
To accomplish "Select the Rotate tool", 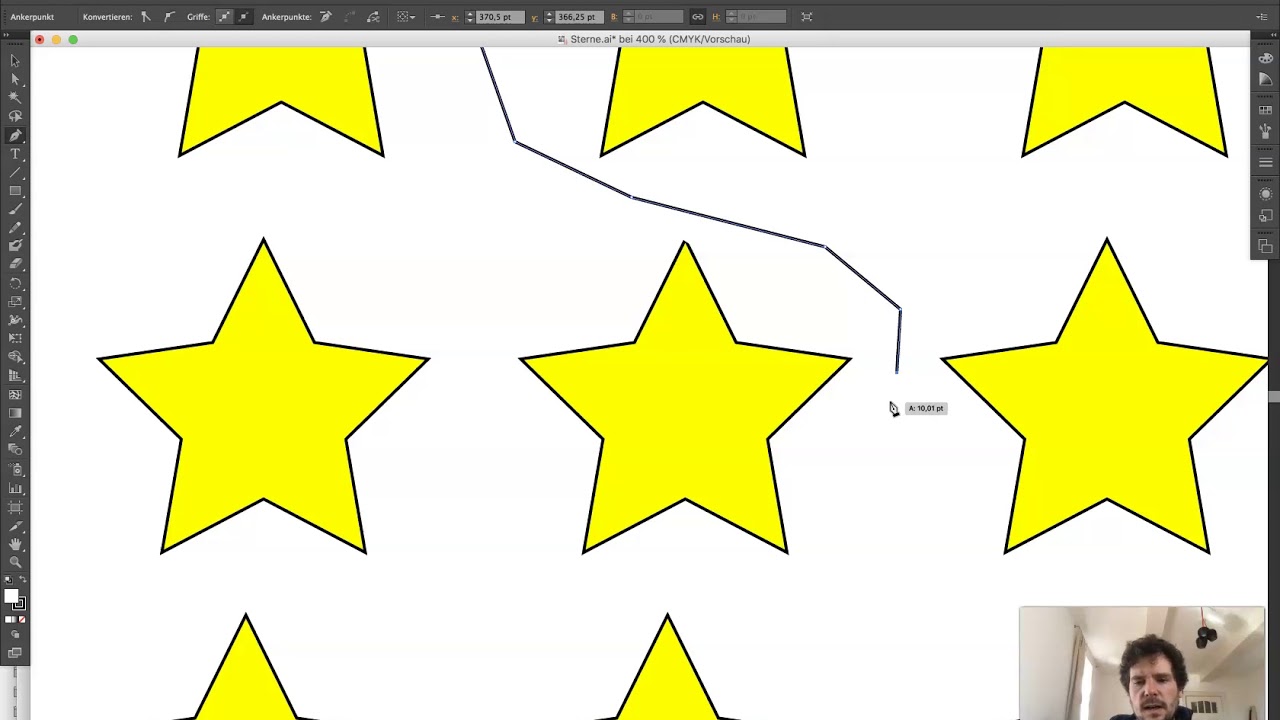I will pos(15,283).
